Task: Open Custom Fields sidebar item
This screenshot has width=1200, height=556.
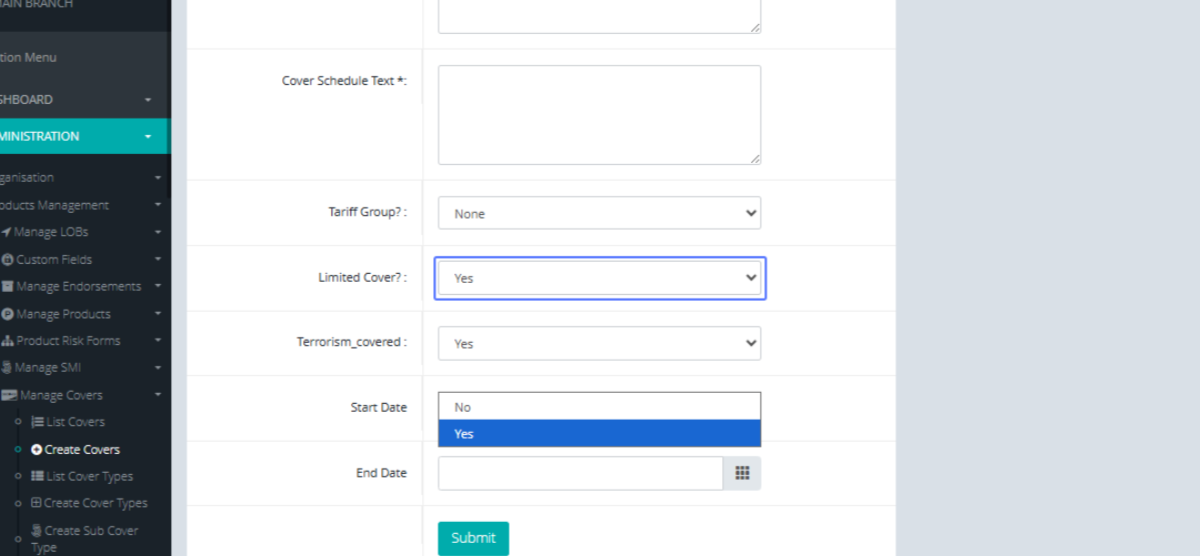Action: point(54,259)
